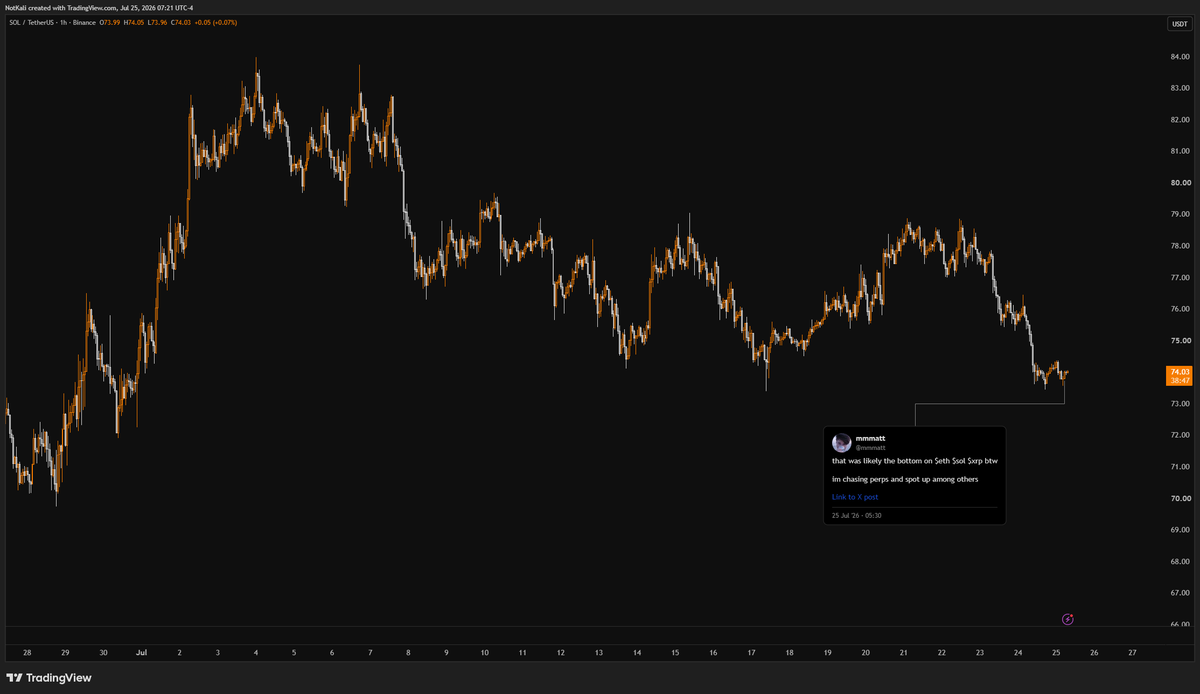
Task: Click the 68.00 price axis label
Action: (x=1178, y=562)
